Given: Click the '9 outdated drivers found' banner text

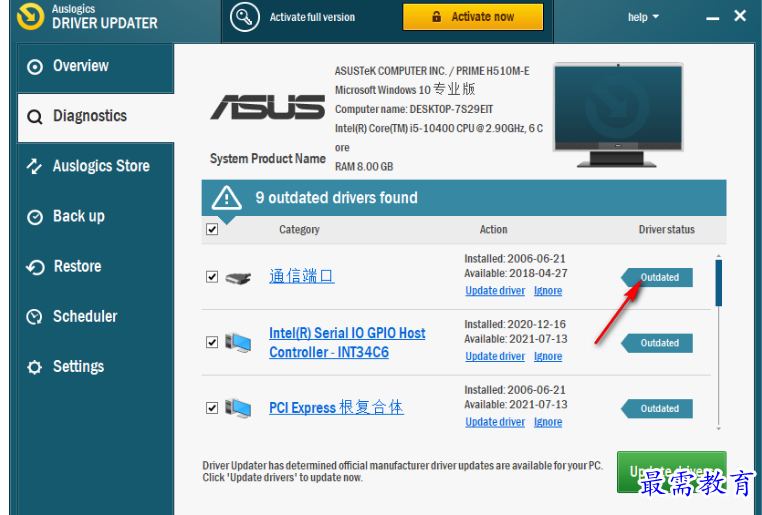Looking at the screenshot, I should coord(336,198).
